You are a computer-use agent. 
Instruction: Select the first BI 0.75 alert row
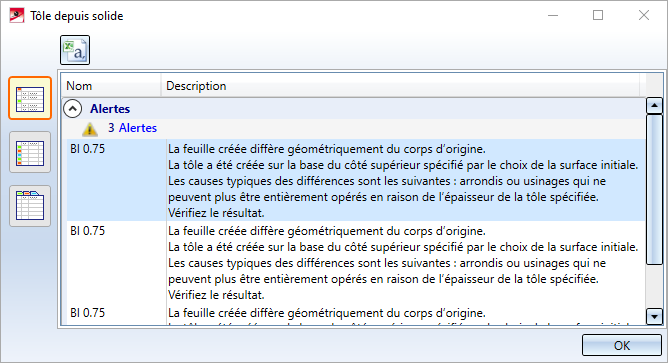click(x=355, y=180)
